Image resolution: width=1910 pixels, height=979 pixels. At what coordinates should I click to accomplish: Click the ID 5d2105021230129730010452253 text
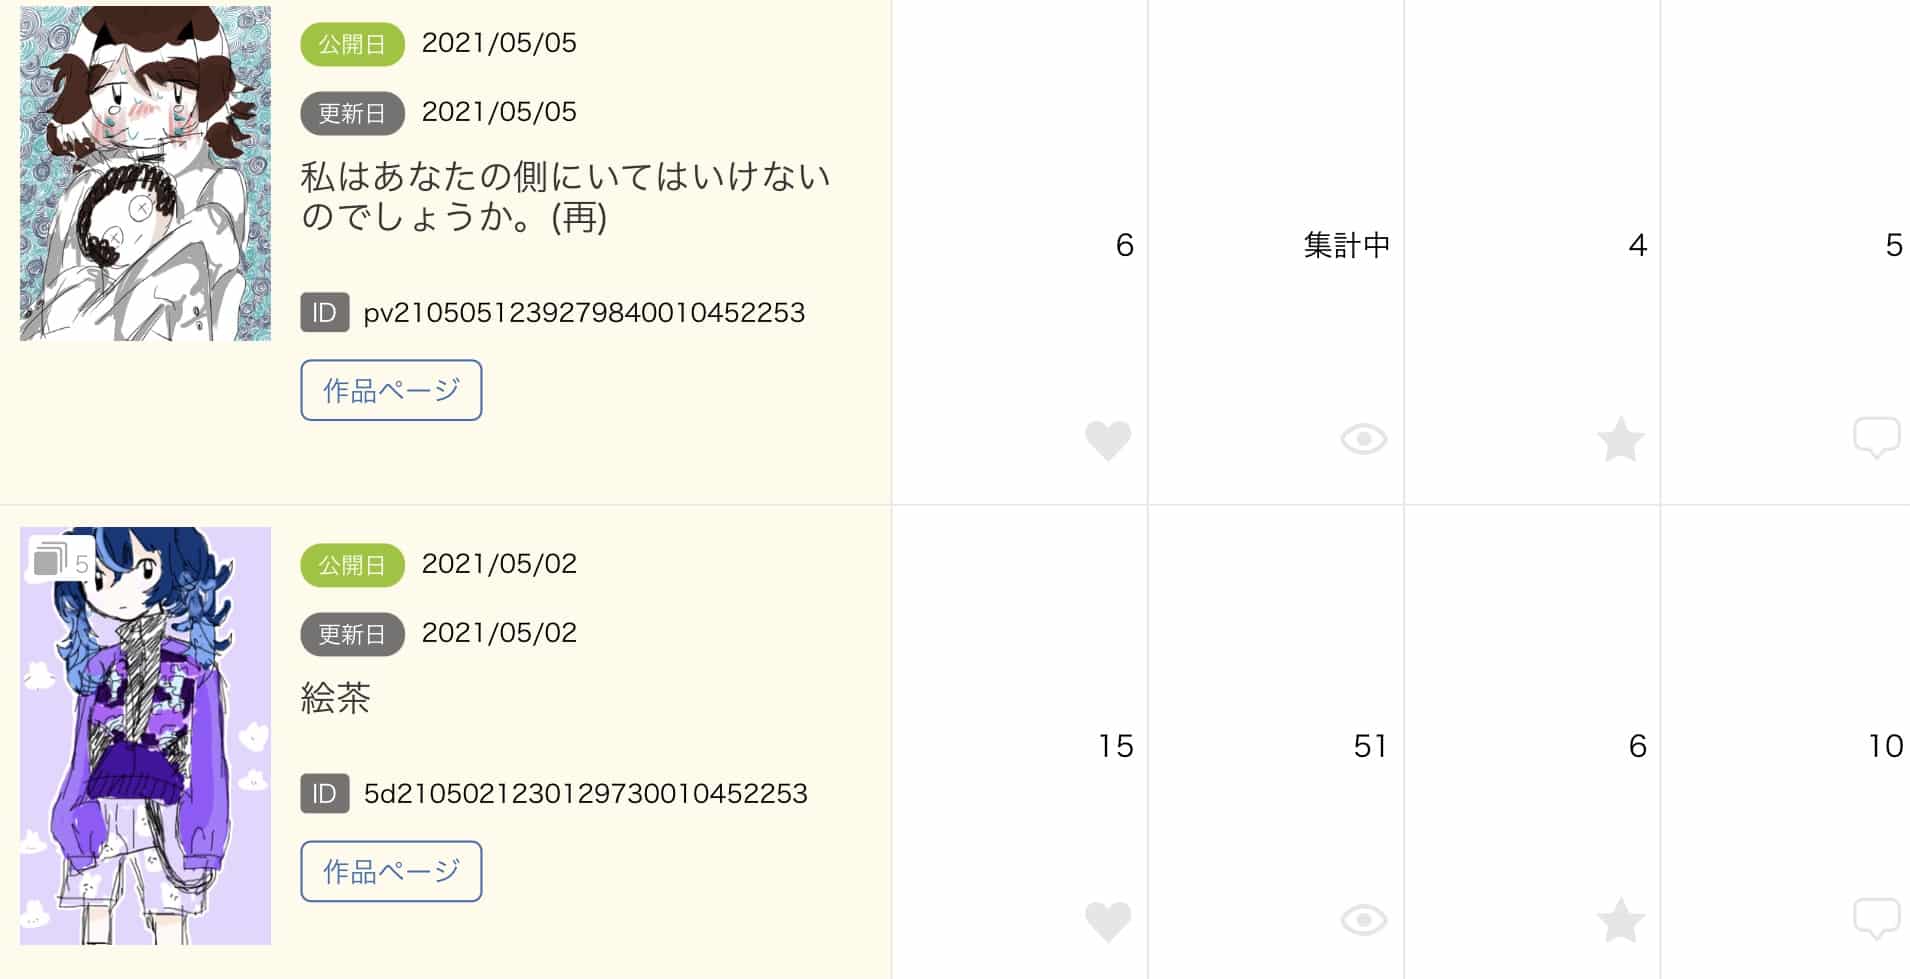585,794
